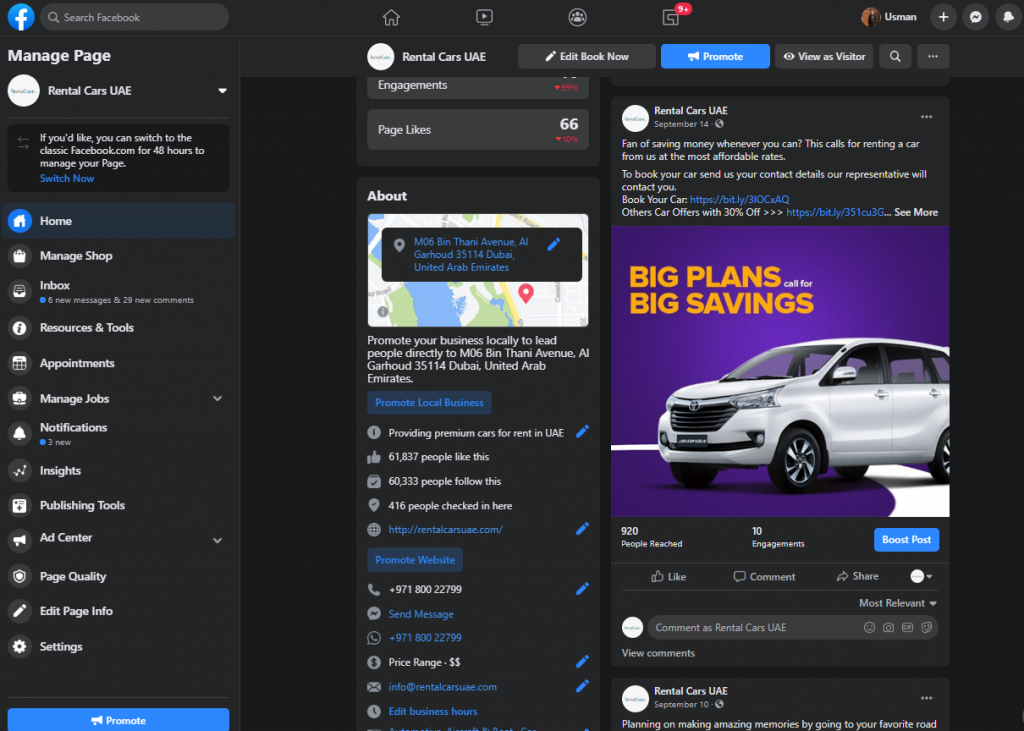This screenshot has height=731, width=1024.
Task: Expand the Ad Center section
Action: pos(217,540)
